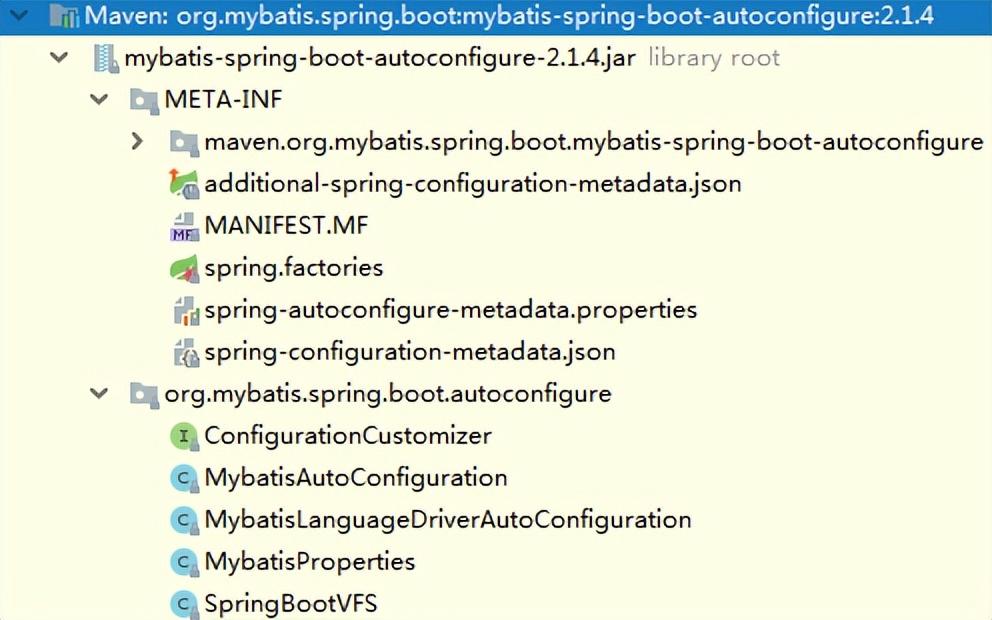Viewport: 992px width, 620px height.
Task: Select the spring.factories file
Action: pos(294,268)
